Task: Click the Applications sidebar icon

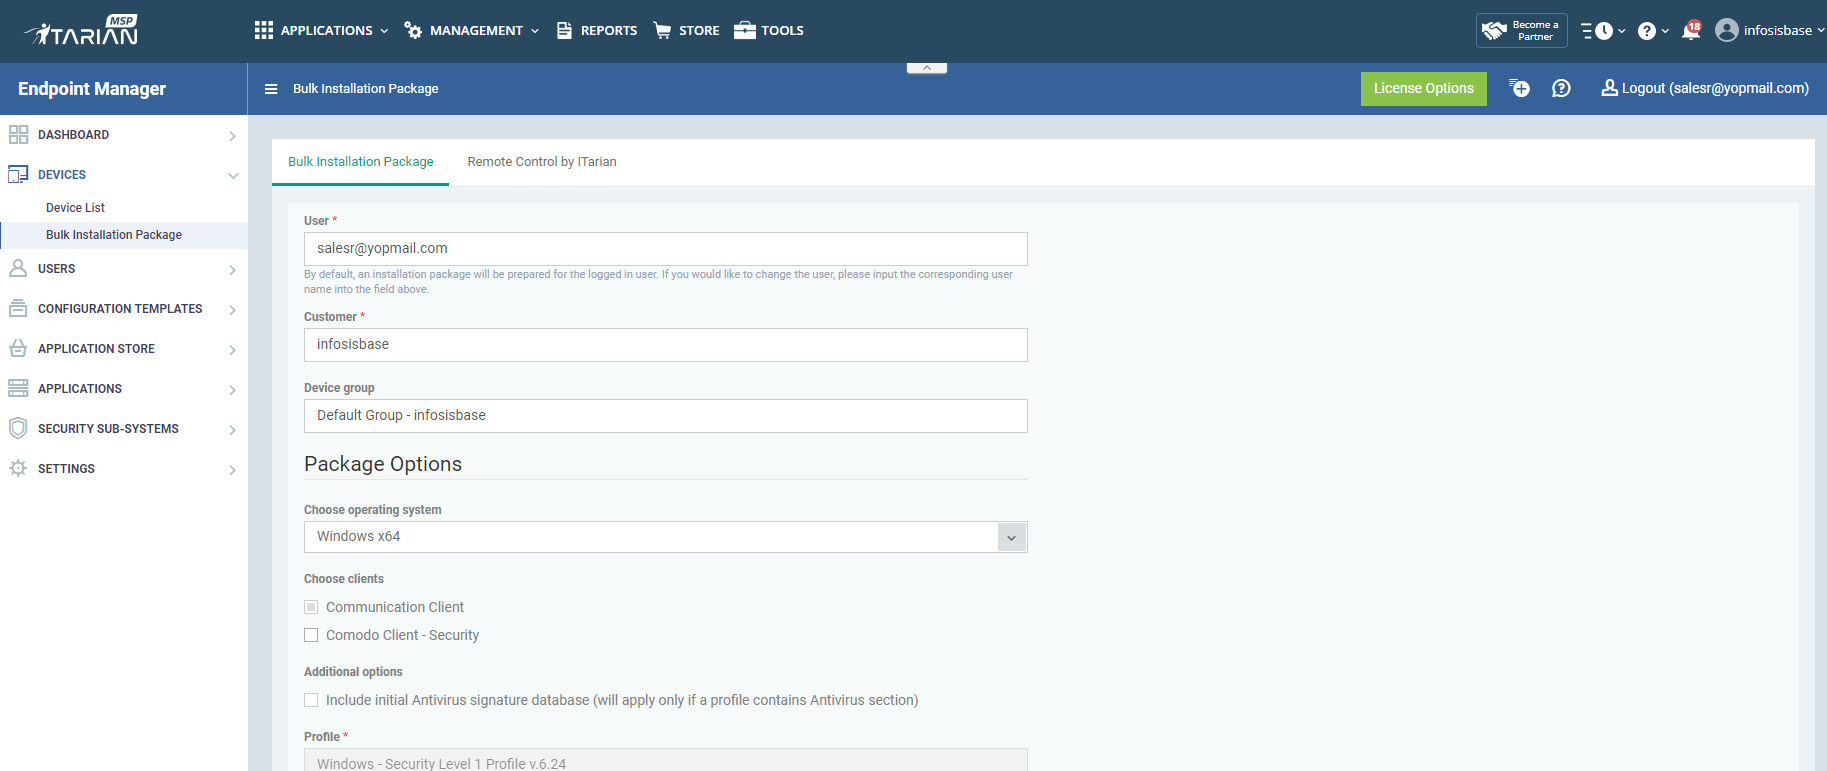Action: click(x=18, y=388)
